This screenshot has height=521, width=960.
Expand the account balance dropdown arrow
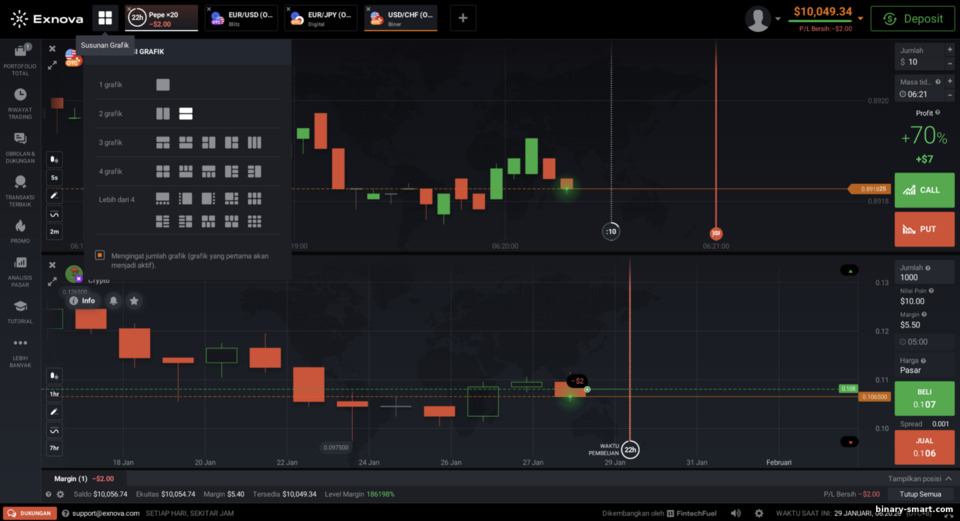pos(860,18)
